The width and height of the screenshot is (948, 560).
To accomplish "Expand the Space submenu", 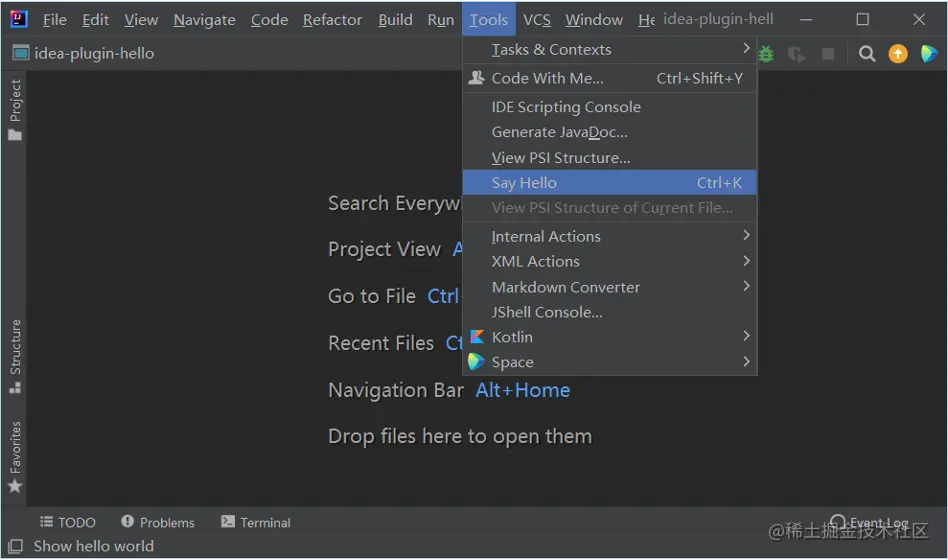I will click(x=609, y=362).
